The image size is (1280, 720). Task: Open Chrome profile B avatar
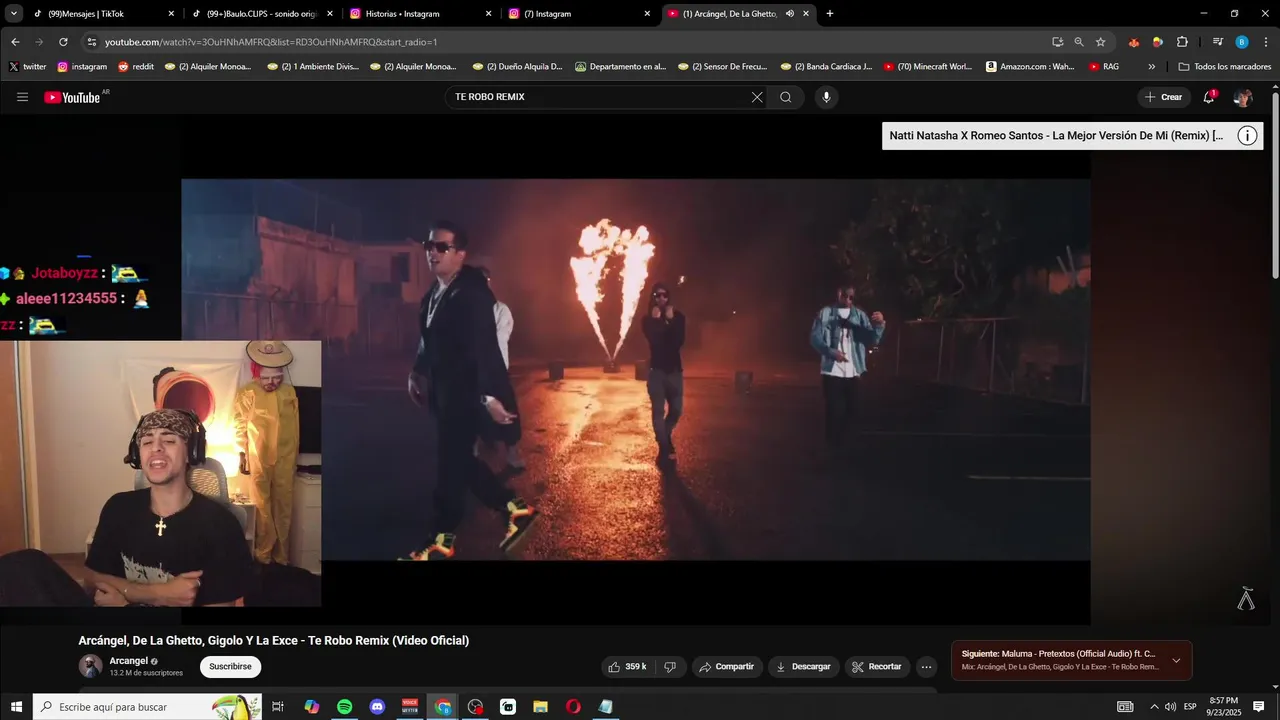pyautogui.click(x=1242, y=42)
